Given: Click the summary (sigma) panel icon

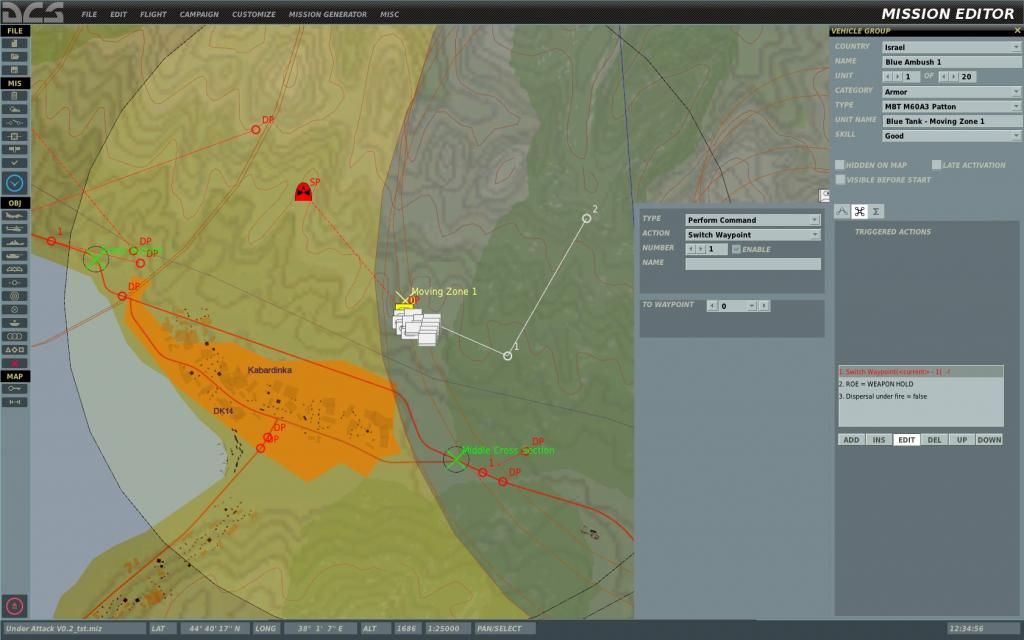Looking at the screenshot, I should pos(876,211).
